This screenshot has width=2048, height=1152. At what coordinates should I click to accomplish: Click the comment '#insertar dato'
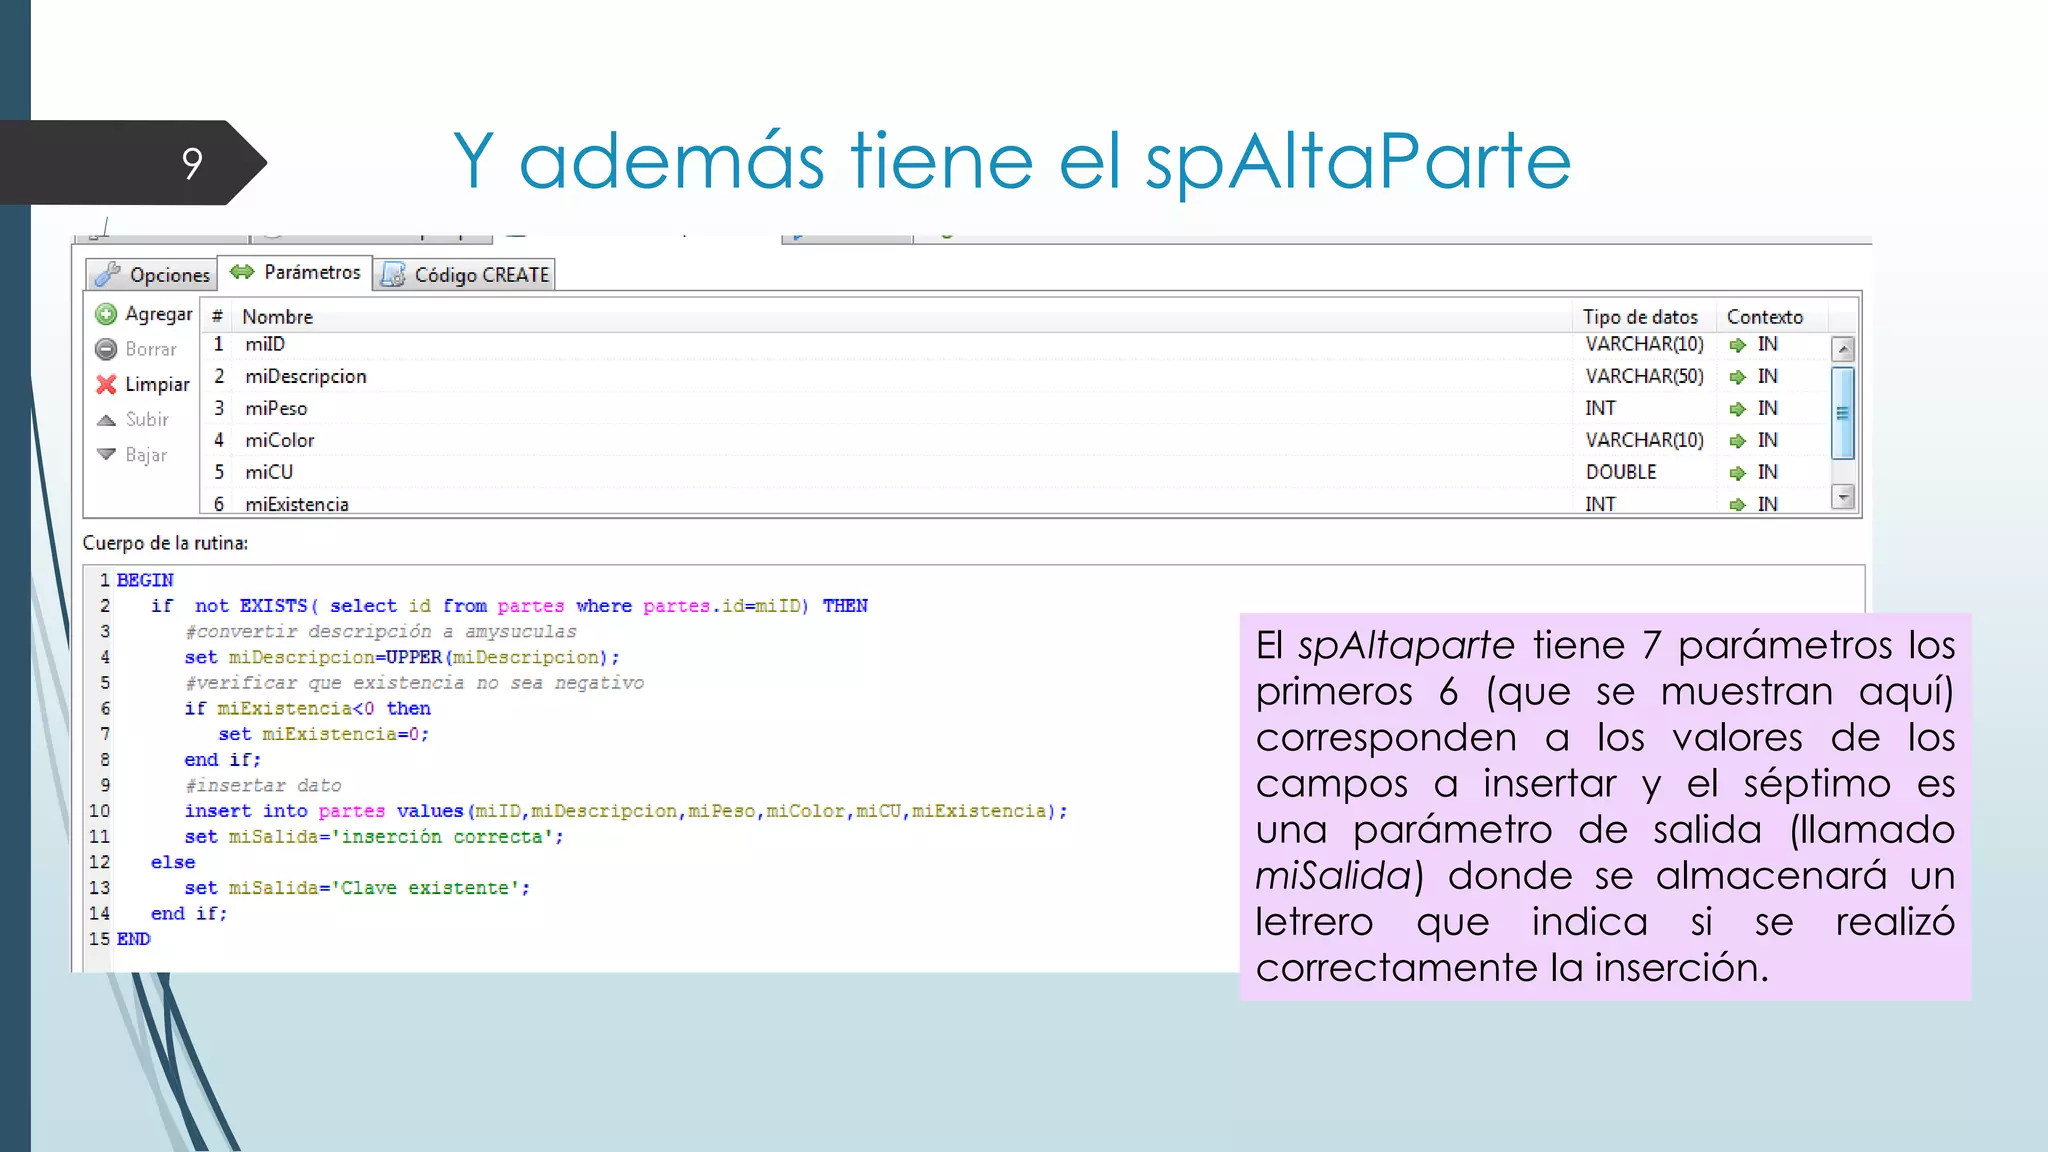tap(263, 785)
